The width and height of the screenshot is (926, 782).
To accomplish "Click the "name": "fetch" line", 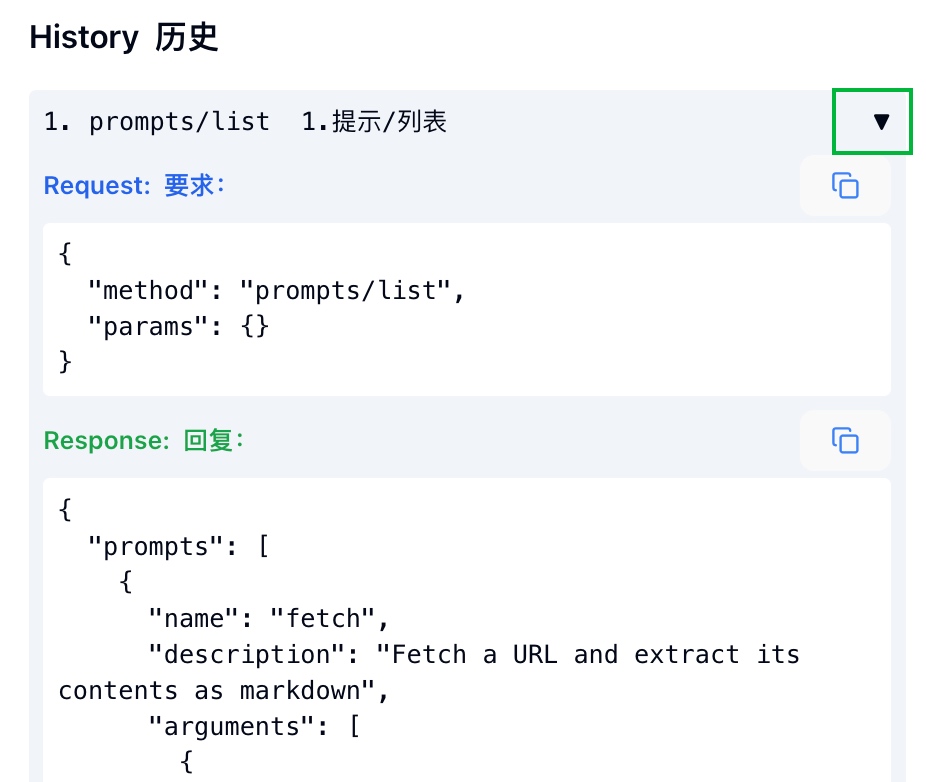I will [x=269, y=618].
